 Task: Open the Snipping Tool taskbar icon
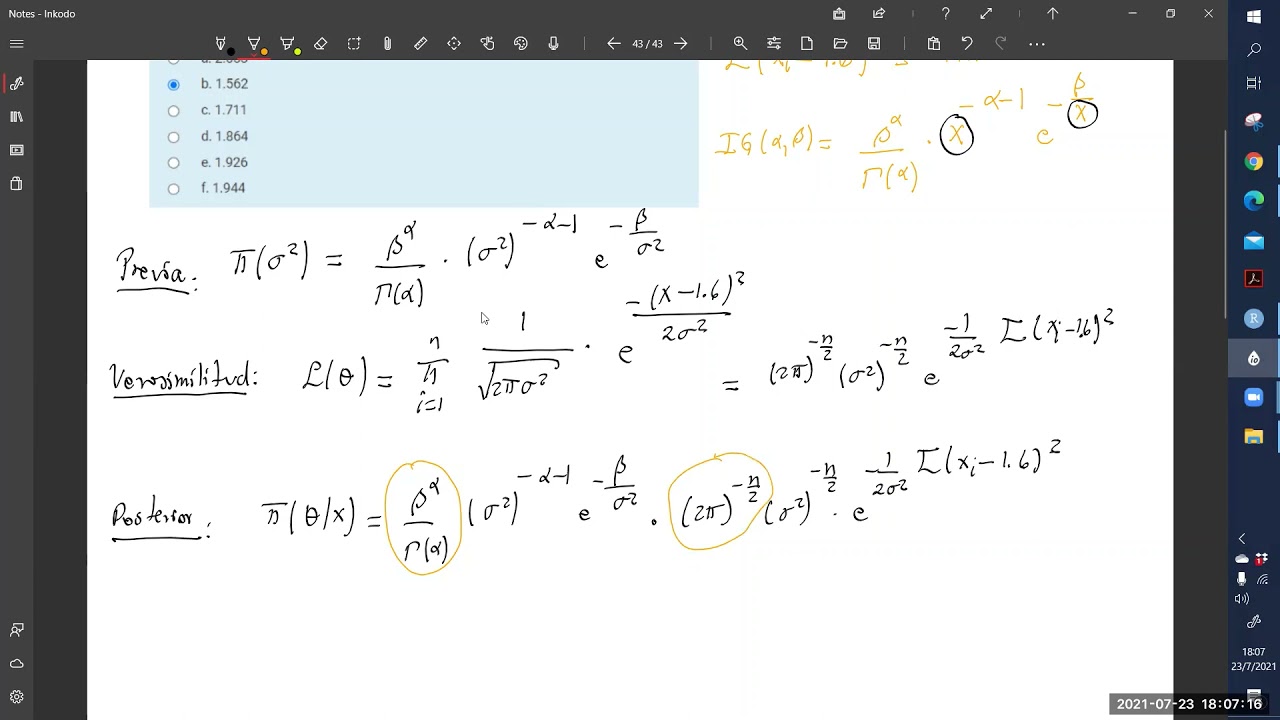[x=1254, y=122]
